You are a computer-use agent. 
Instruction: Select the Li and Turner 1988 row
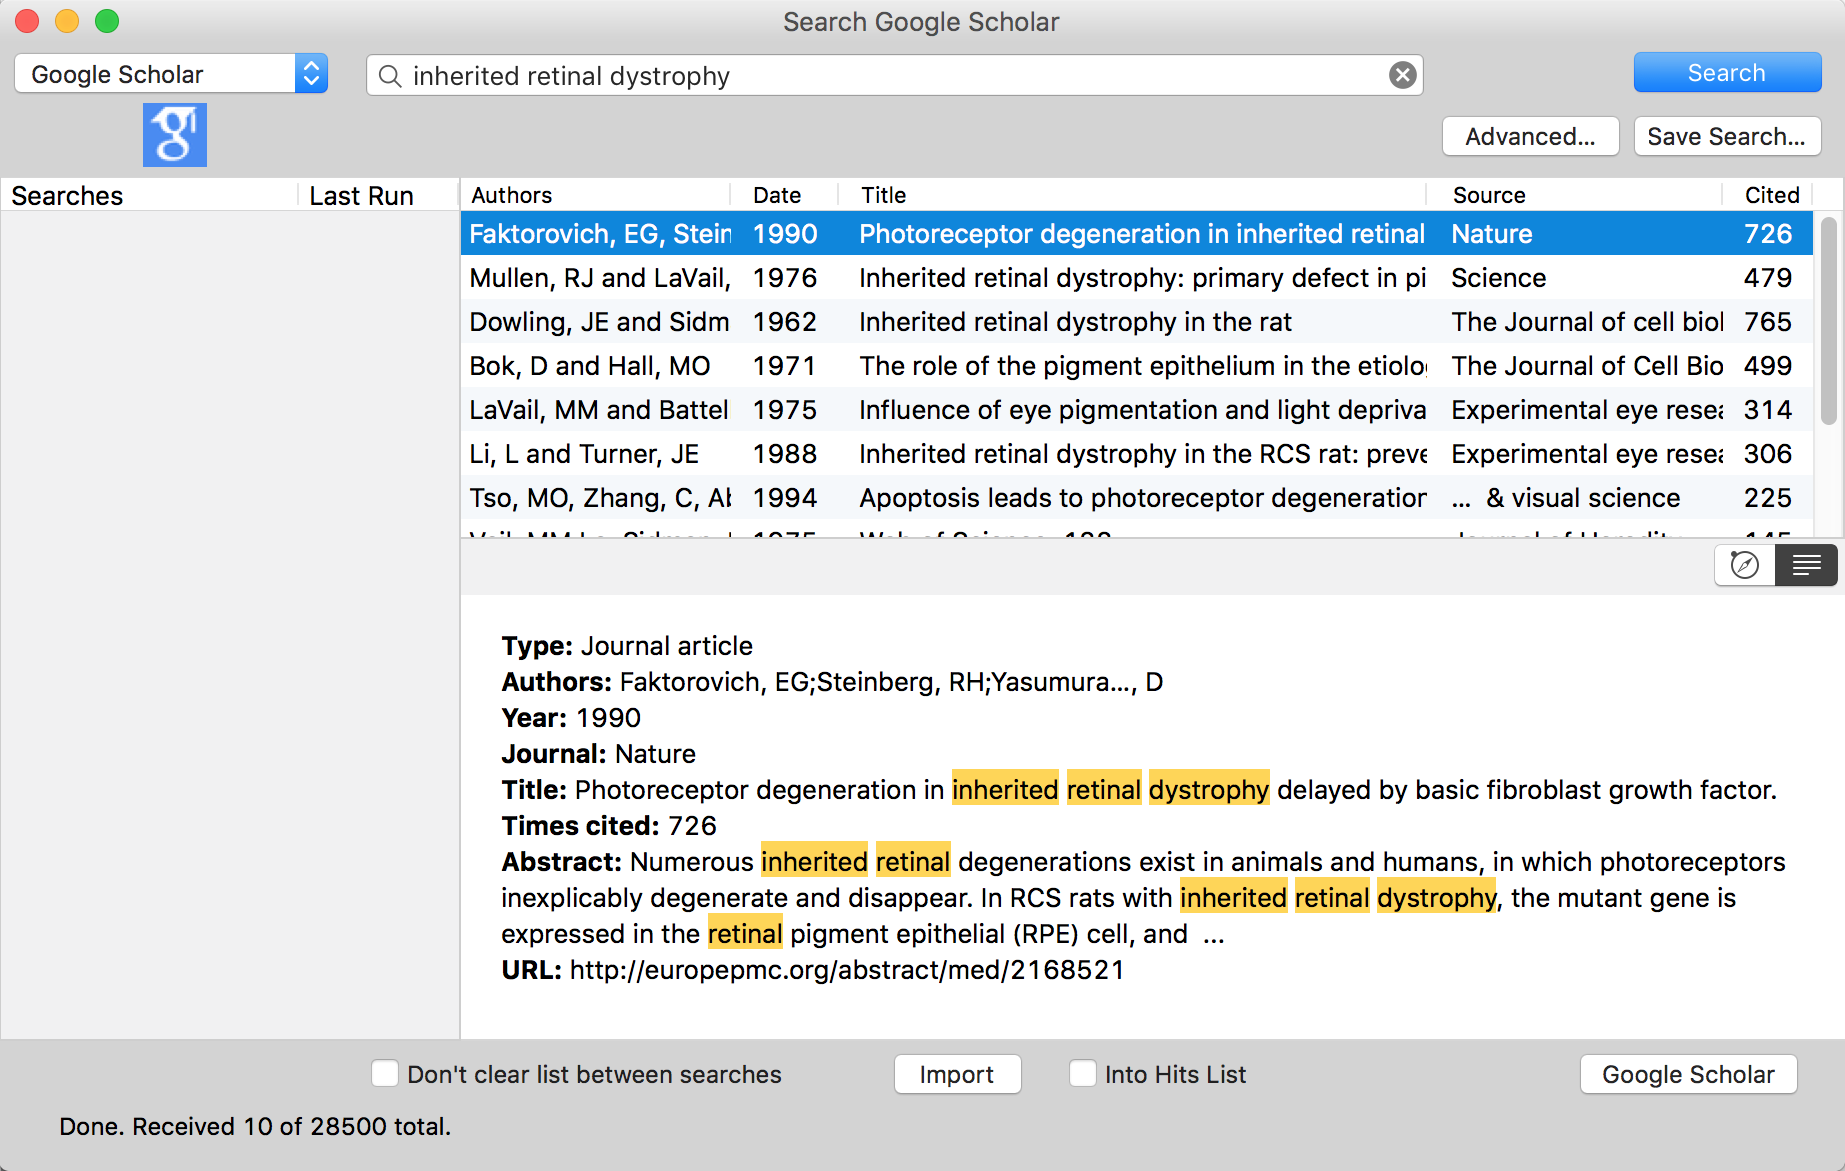tap(1137, 454)
